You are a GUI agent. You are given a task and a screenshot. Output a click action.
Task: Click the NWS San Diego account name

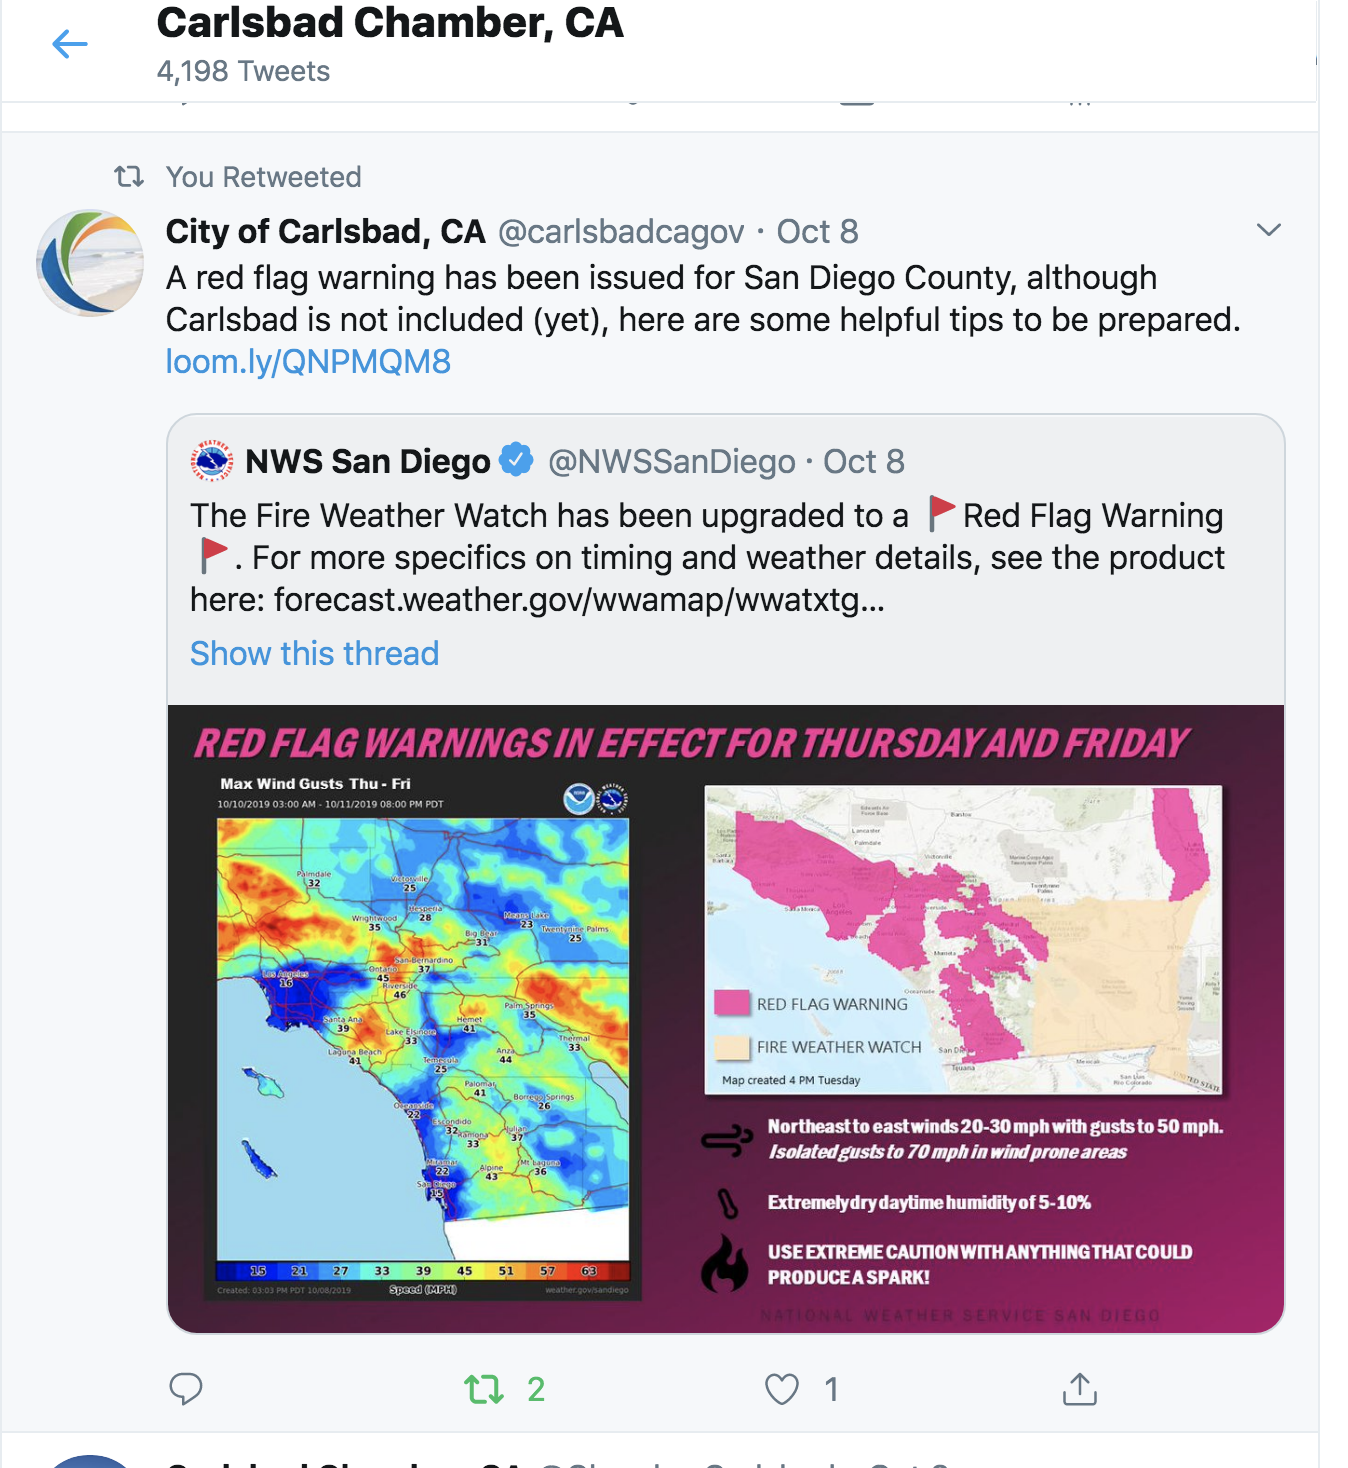click(368, 461)
